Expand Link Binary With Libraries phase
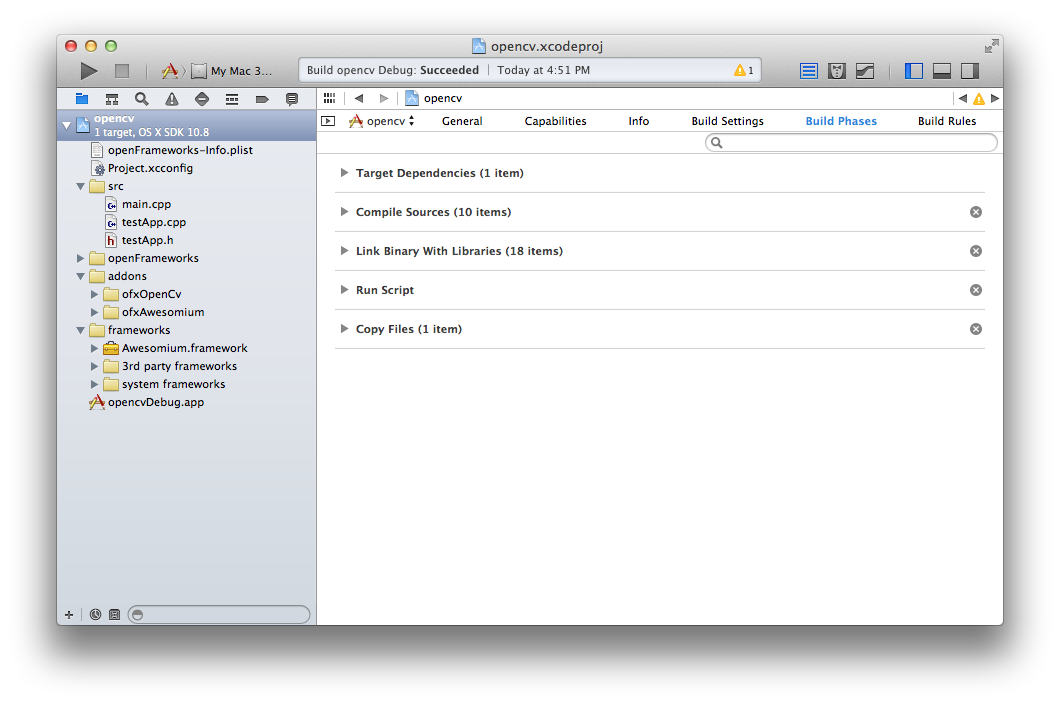1060x704 pixels. tap(344, 251)
